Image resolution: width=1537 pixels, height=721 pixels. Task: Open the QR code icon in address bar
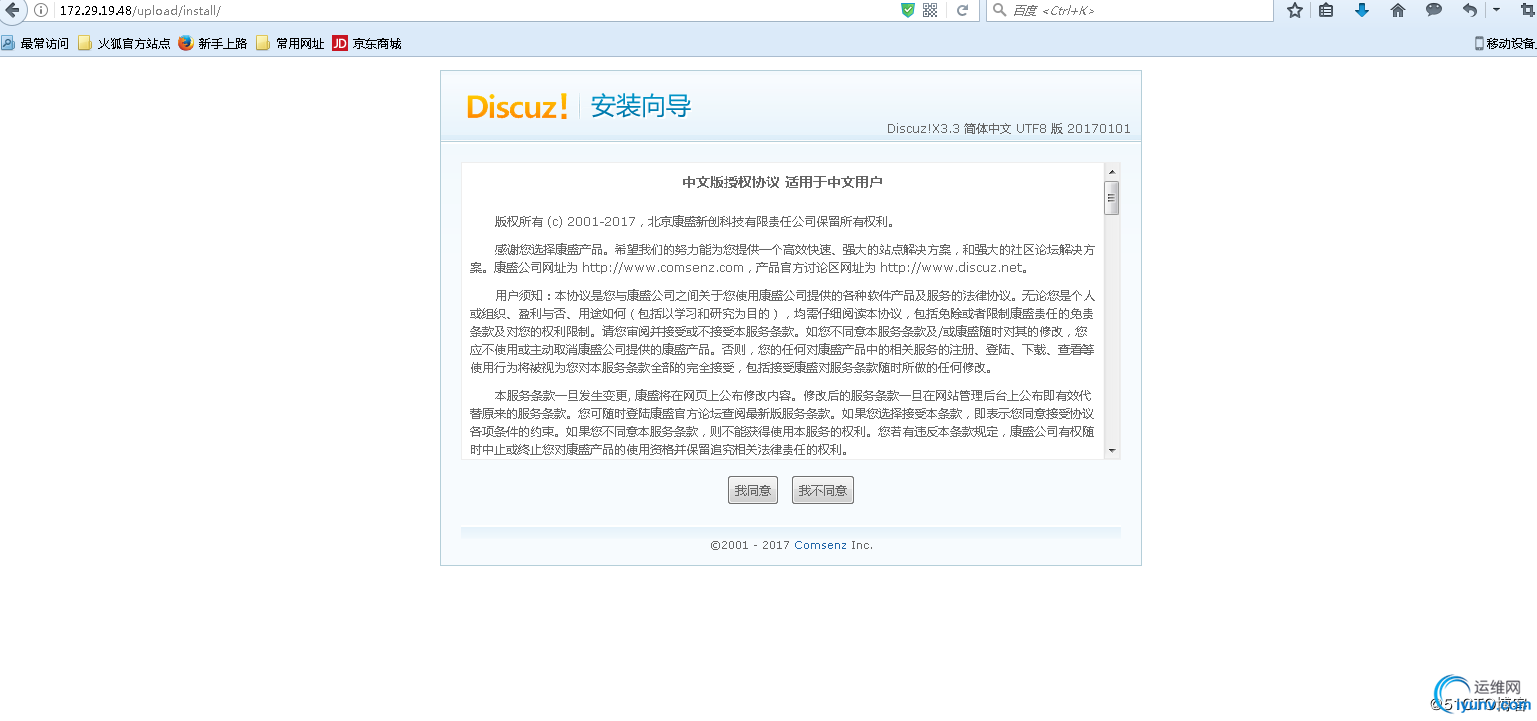tap(930, 10)
